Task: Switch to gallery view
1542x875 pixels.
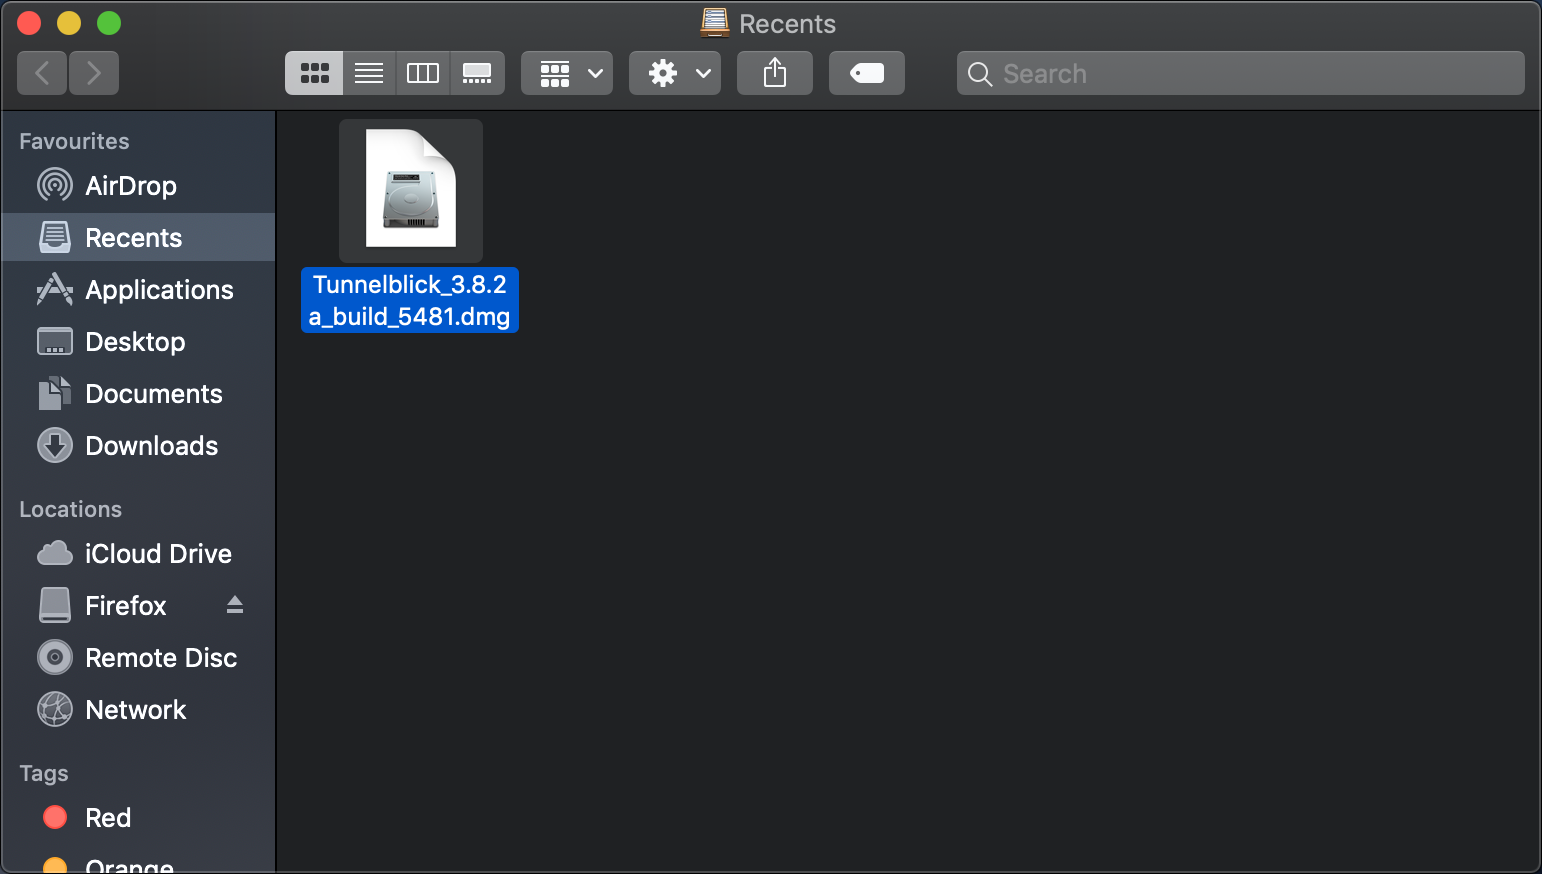Action: coord(477,73)
